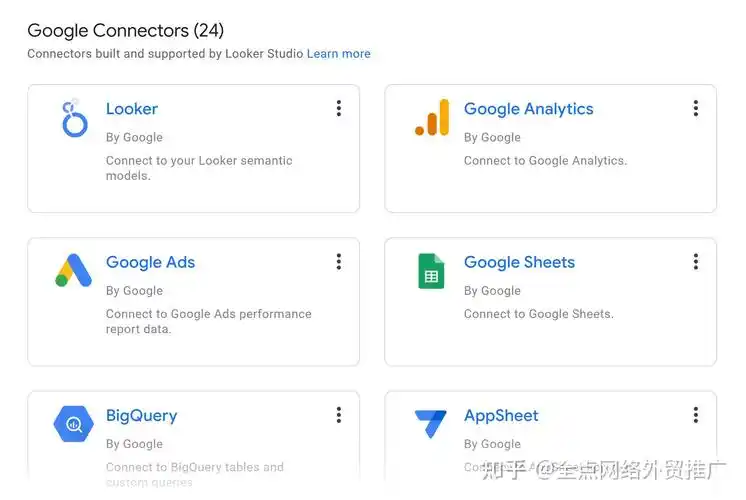Click the Google Analytics bar-chart icon
Viewport: 746px width, 500px height.
click(432, 118)
